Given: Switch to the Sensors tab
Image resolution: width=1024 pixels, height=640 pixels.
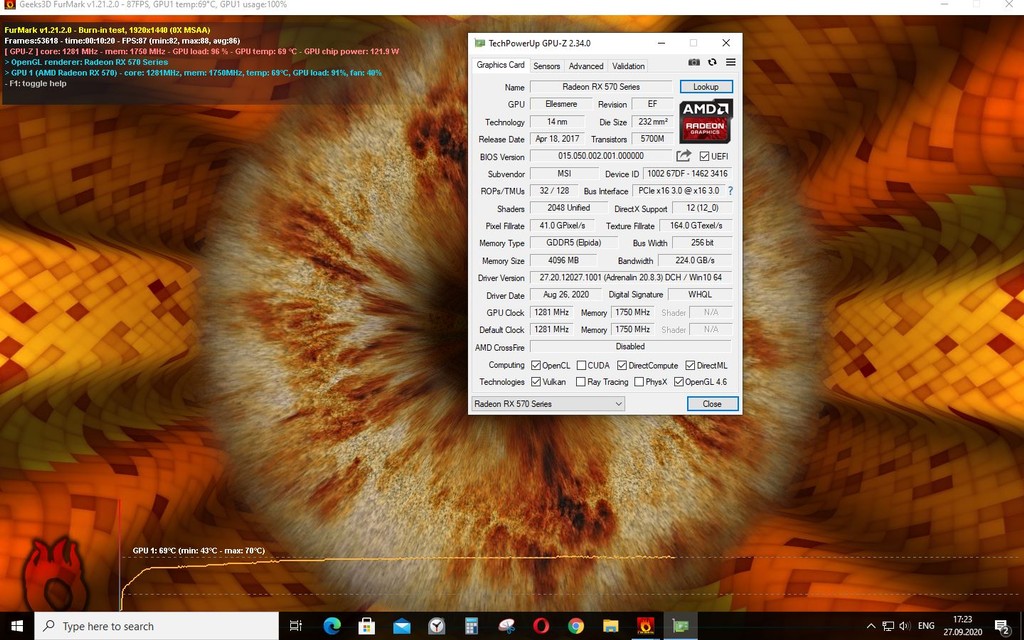Looking at the screenshot, I should [547, 66].
